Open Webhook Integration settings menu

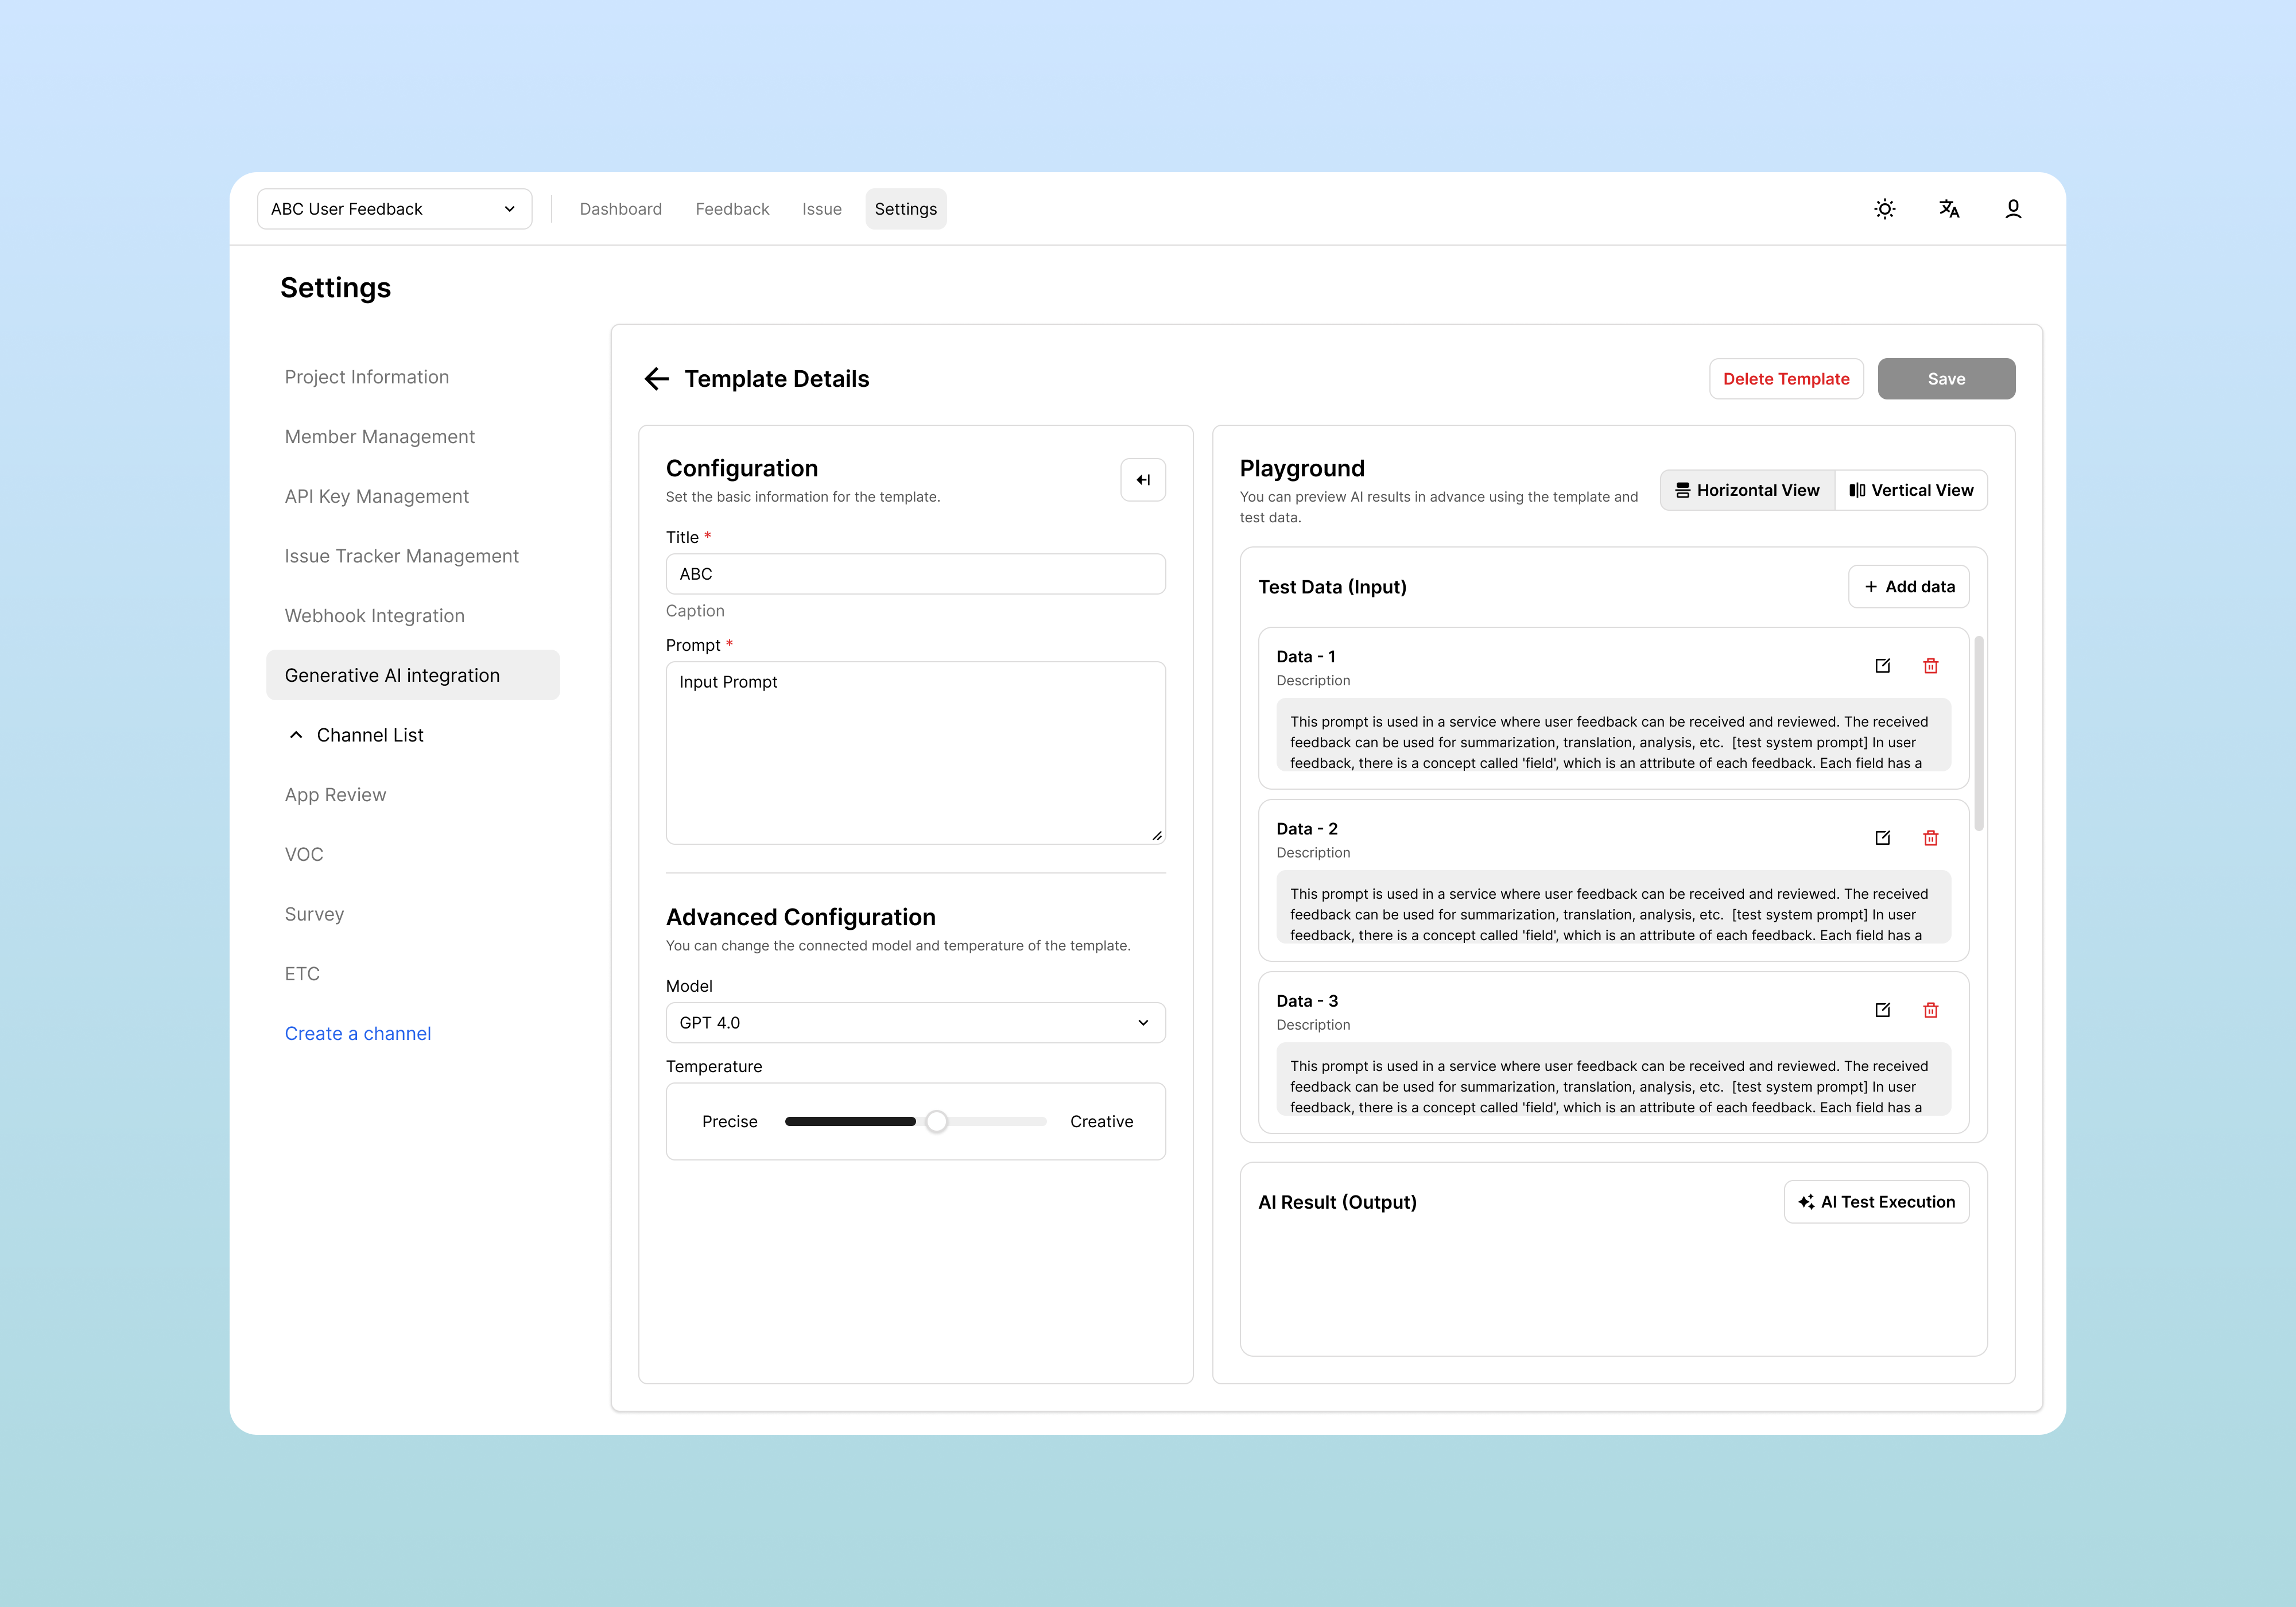coord(374,616)
